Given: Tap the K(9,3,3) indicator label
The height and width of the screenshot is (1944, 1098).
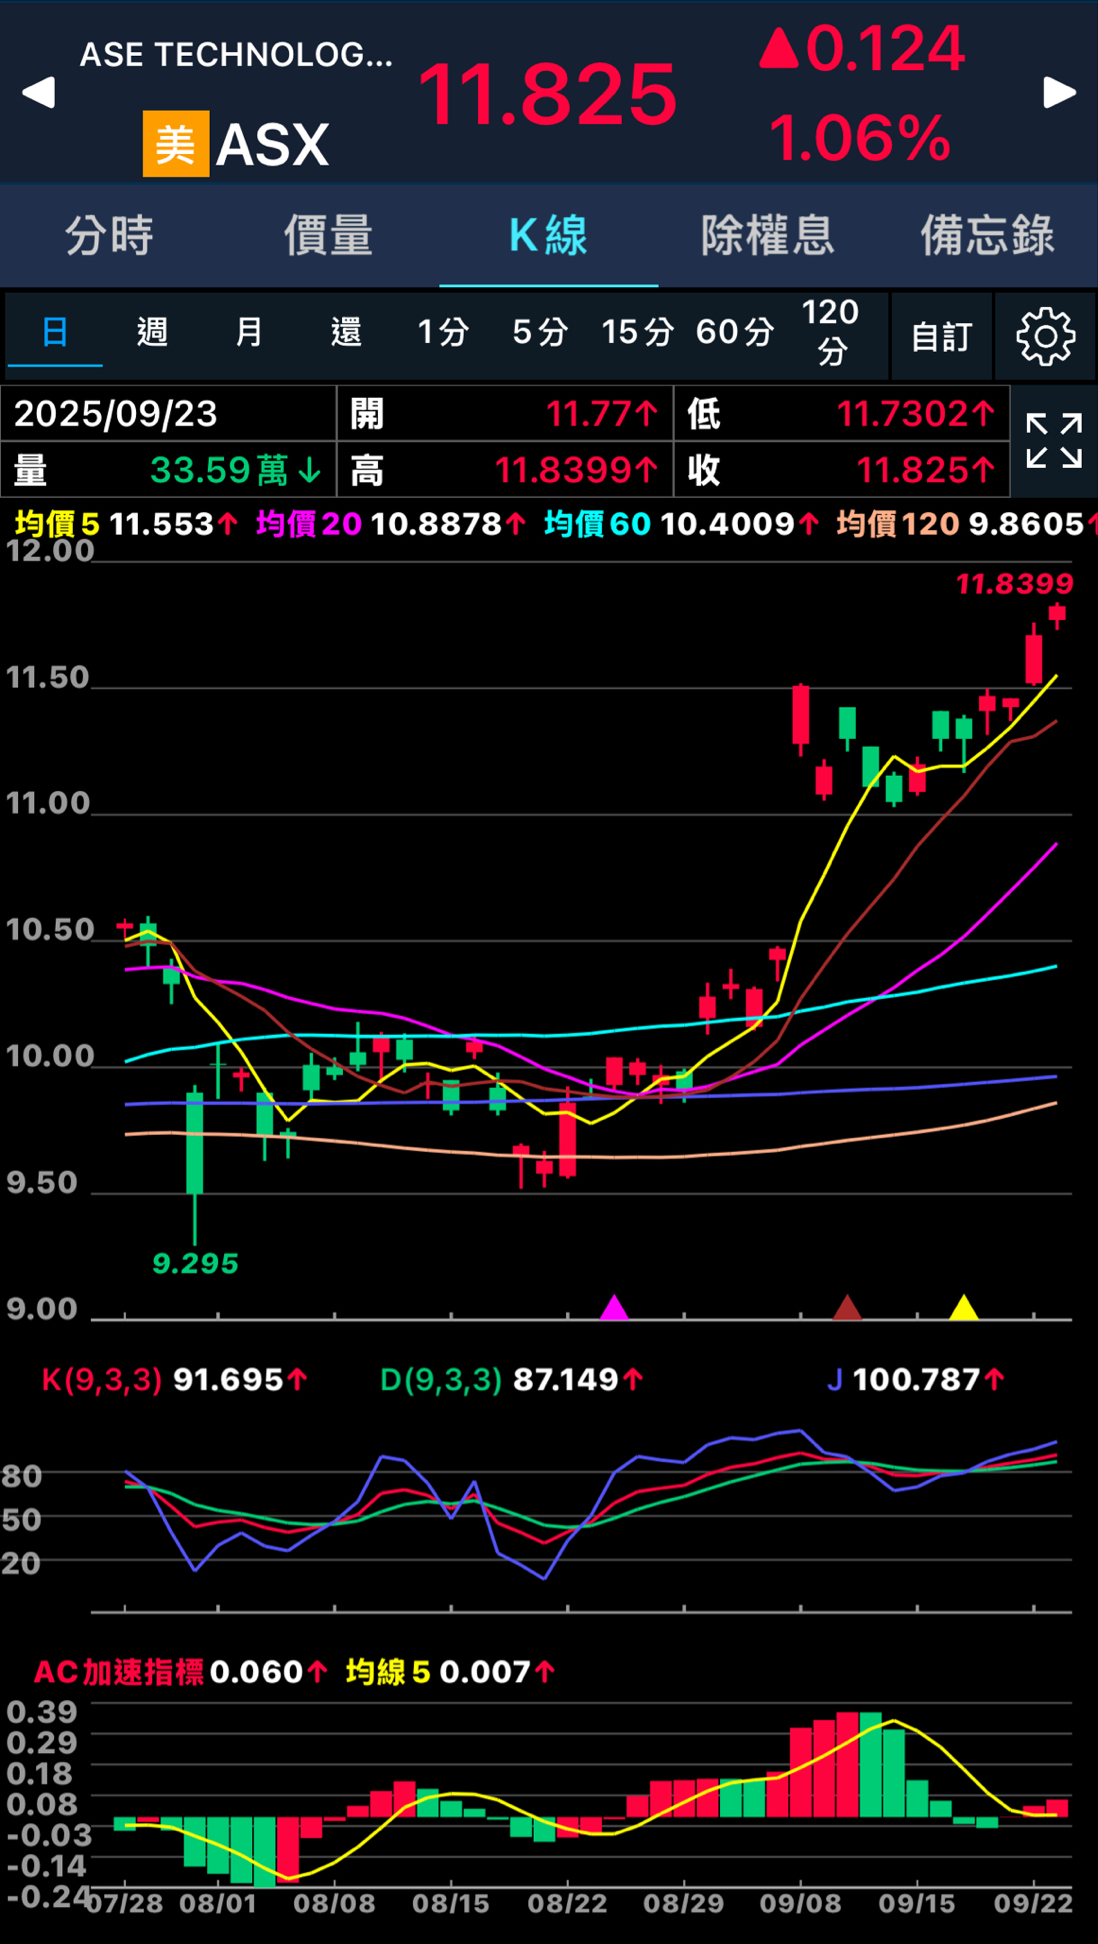Looking at the screenshot, I should pos(101,1380).
